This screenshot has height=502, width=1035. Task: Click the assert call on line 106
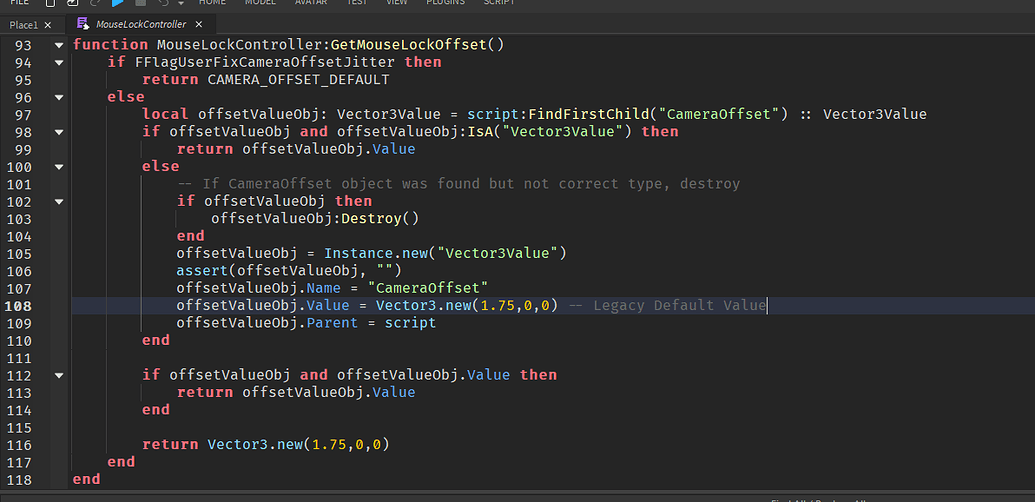point(288,271)
